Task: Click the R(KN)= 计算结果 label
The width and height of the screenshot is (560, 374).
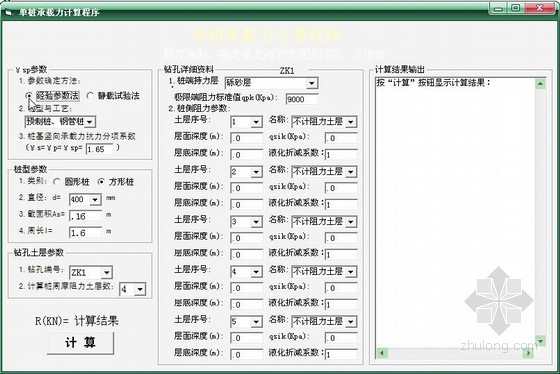Action: pyautogui.click(x=76, y=321)
